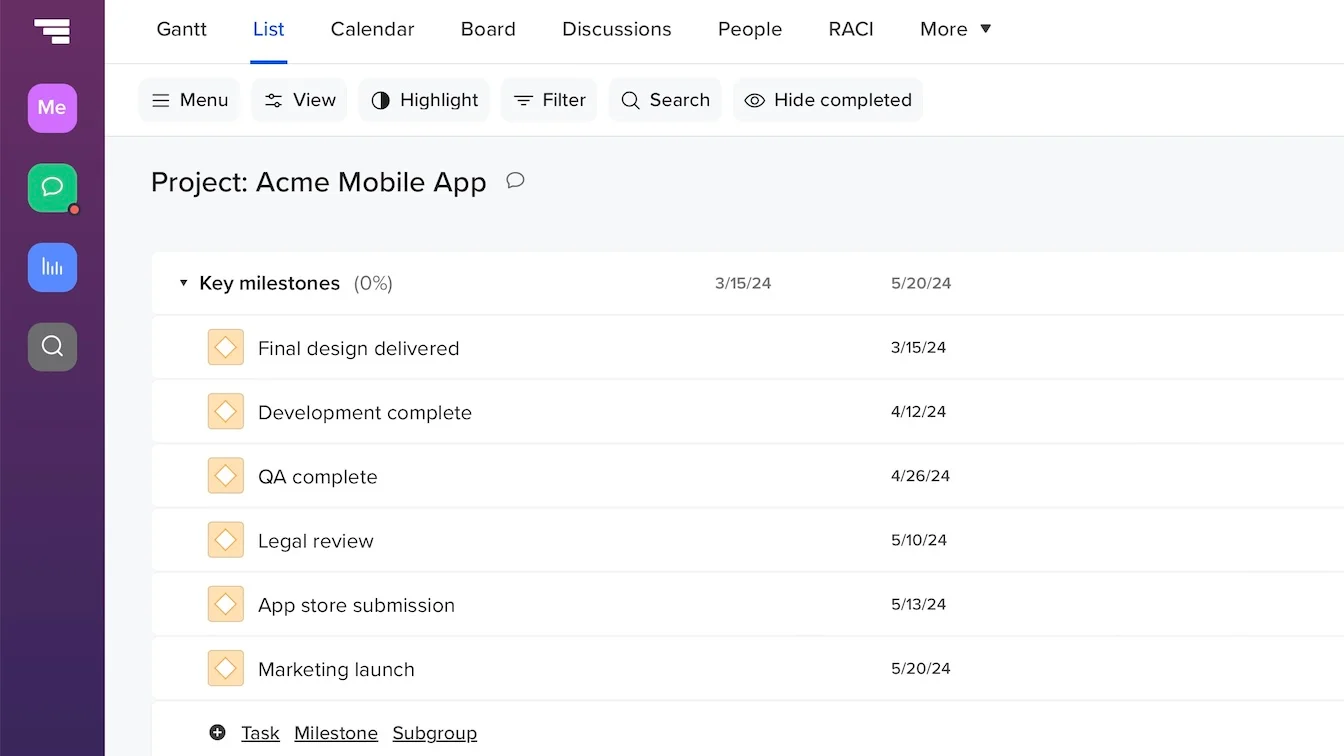The width and height of the screenshot is (1344, 756).
Task: Switch to the Calendar tab
Action: pos(372,29)
